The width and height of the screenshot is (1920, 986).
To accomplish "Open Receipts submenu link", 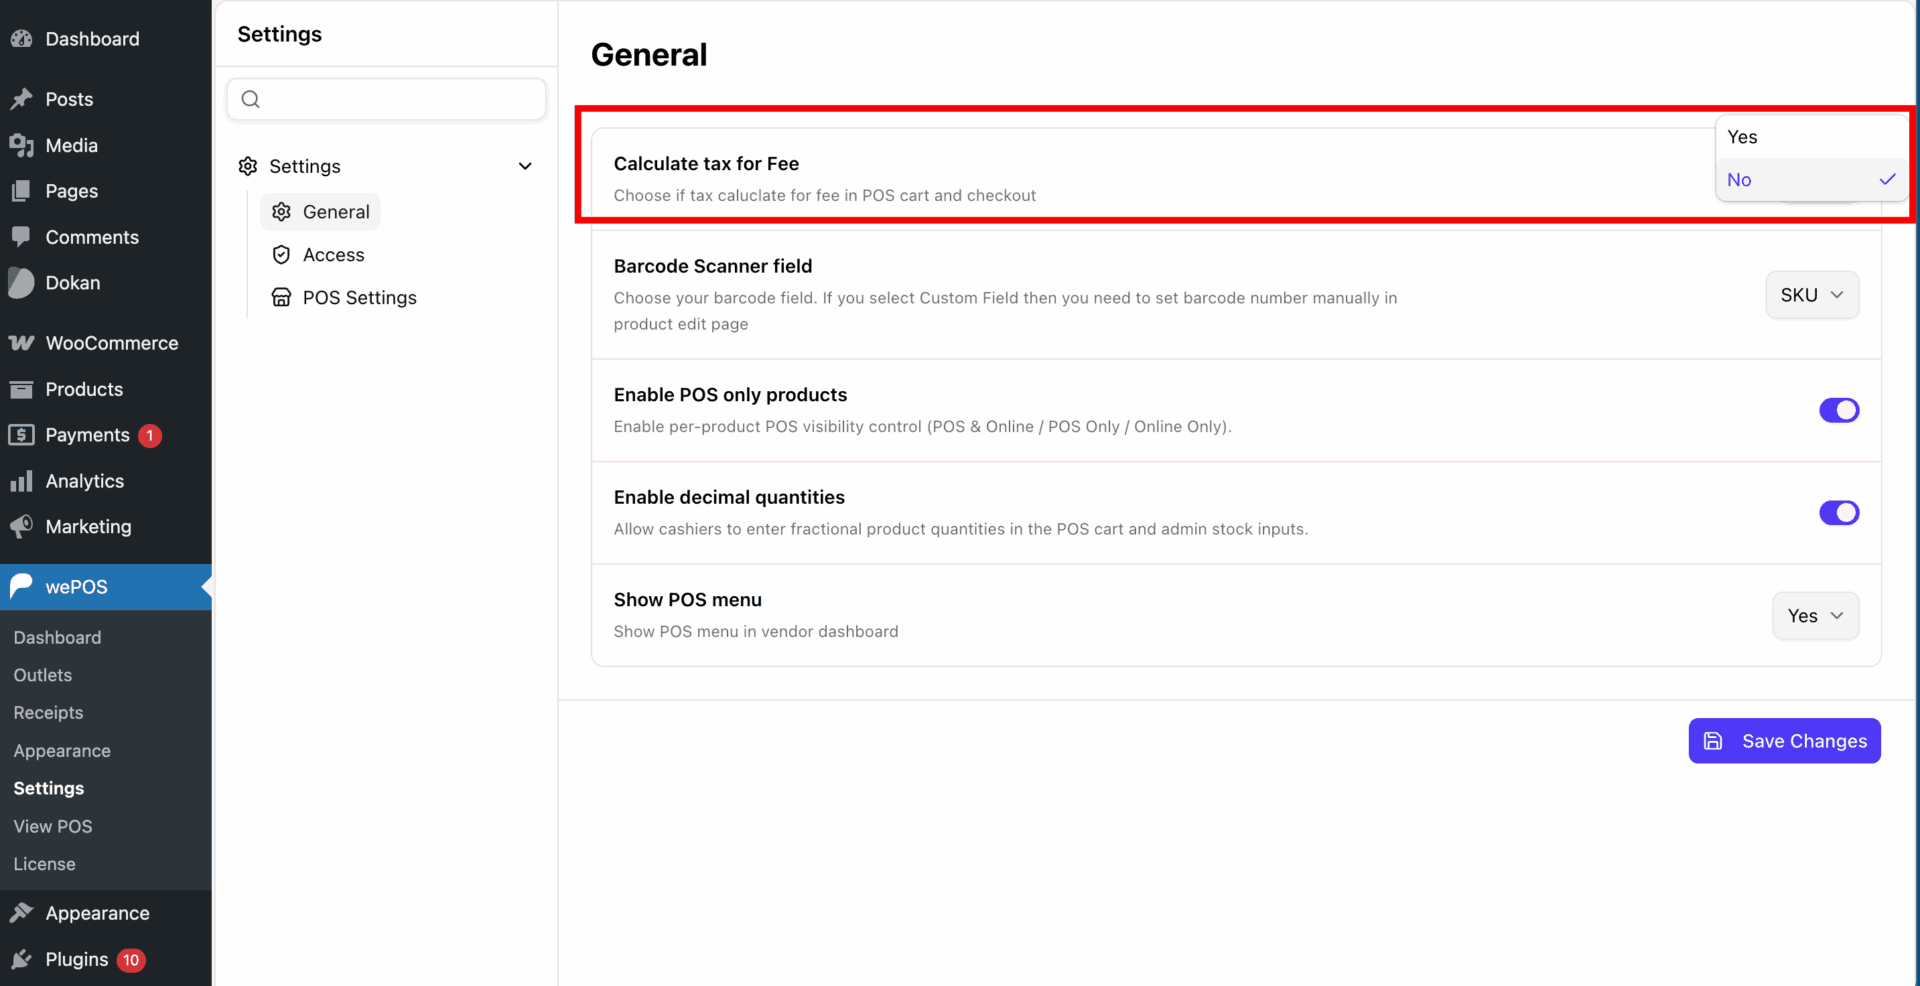I will click(48, 713).
